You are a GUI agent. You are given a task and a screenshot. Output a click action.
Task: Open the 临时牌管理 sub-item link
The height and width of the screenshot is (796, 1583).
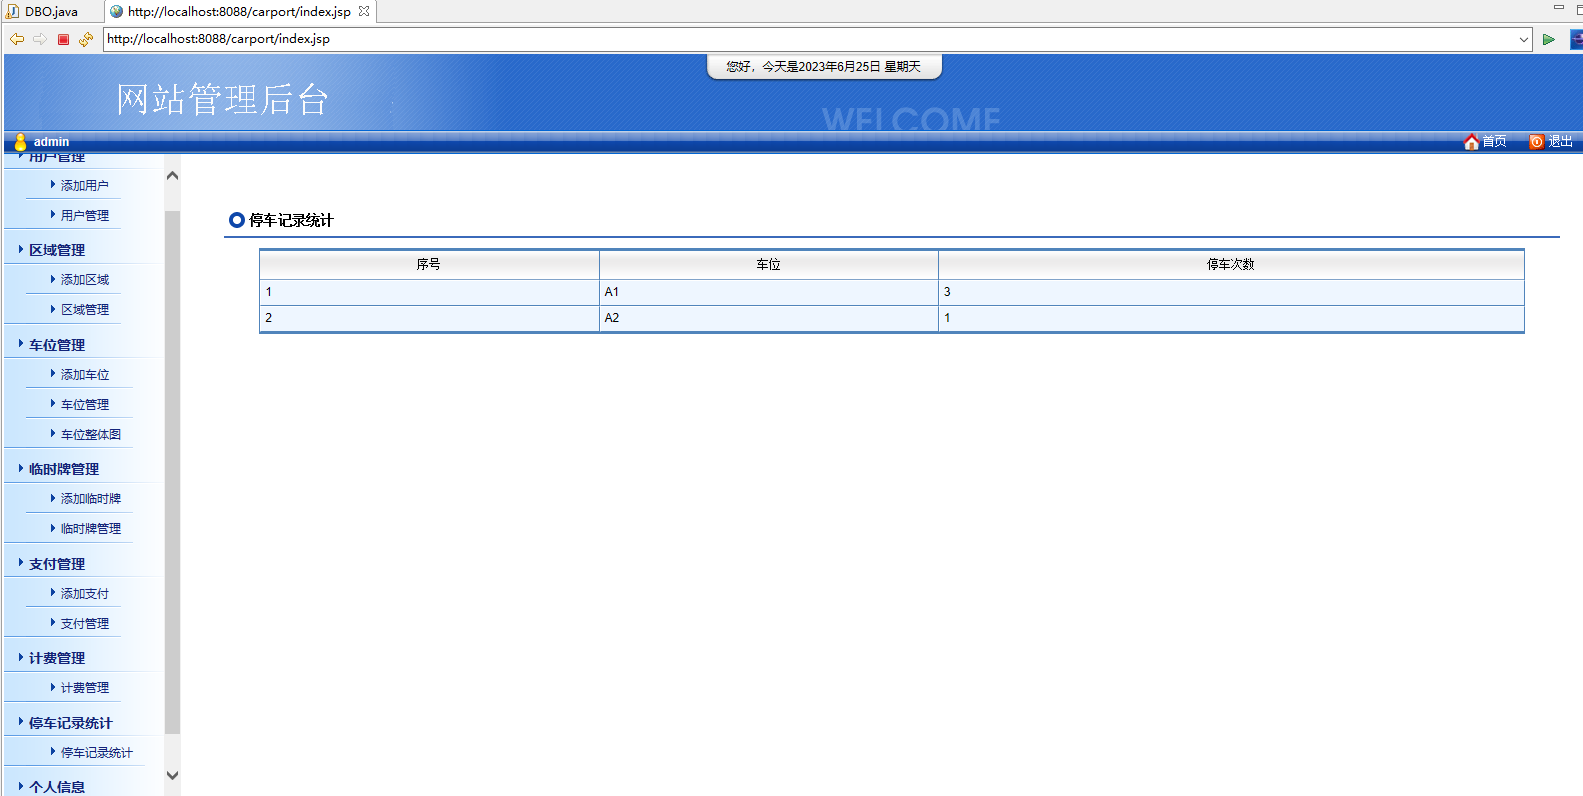pos(91,529)
